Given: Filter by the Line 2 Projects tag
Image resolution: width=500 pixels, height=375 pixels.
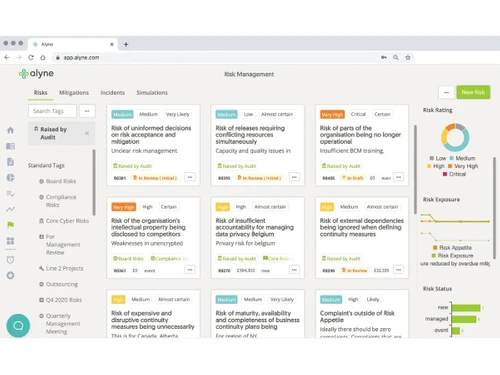Looking at the screenshot, I should pyautogui.click(x=61, y=268).
